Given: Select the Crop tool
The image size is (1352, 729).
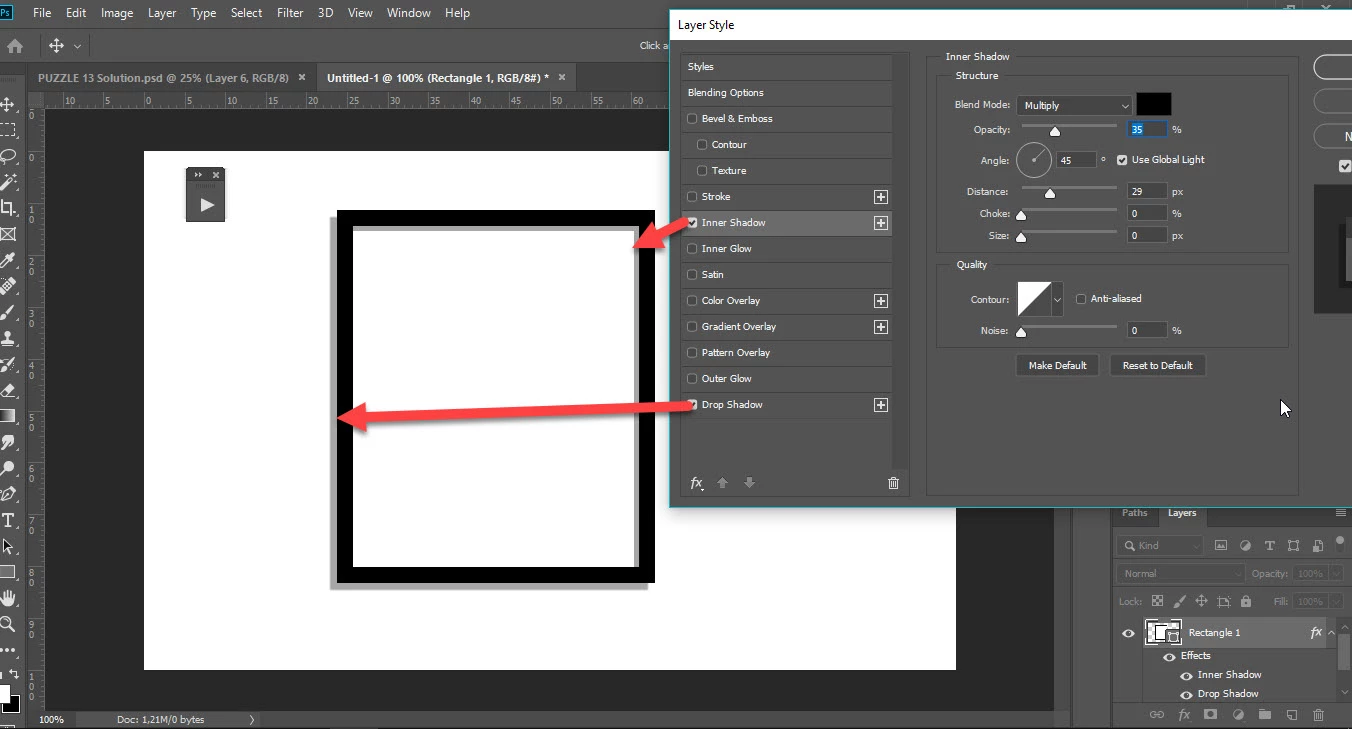Looking at the screenshot, I should 7,208.
